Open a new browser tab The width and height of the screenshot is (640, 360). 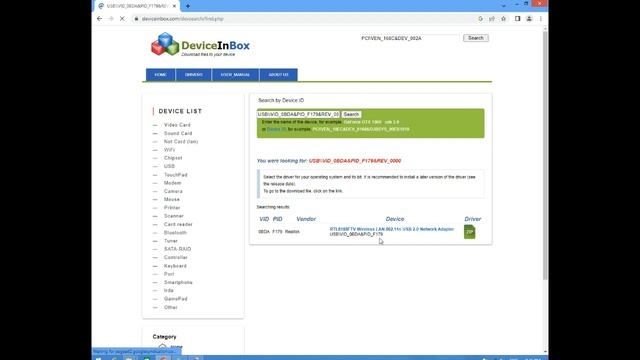[188, 6]
